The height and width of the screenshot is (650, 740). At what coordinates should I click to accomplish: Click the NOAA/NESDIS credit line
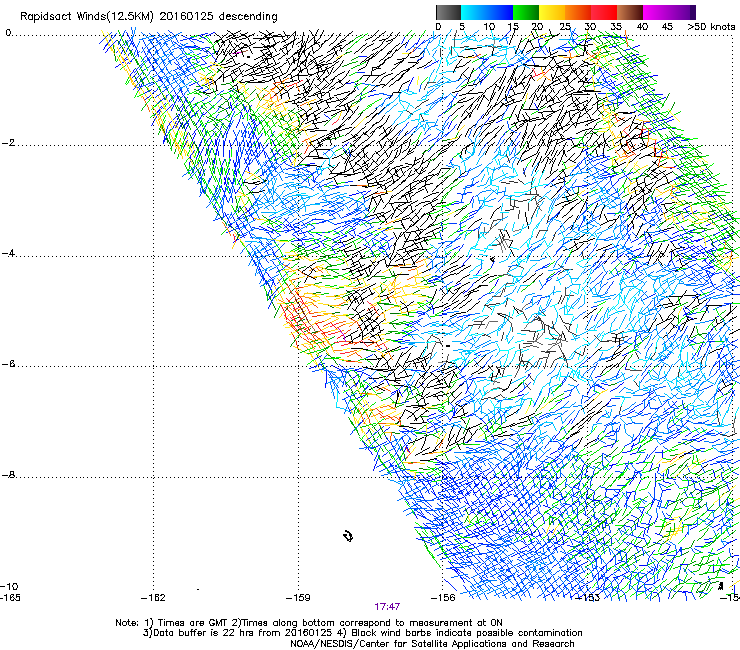[x=432, y=644]
